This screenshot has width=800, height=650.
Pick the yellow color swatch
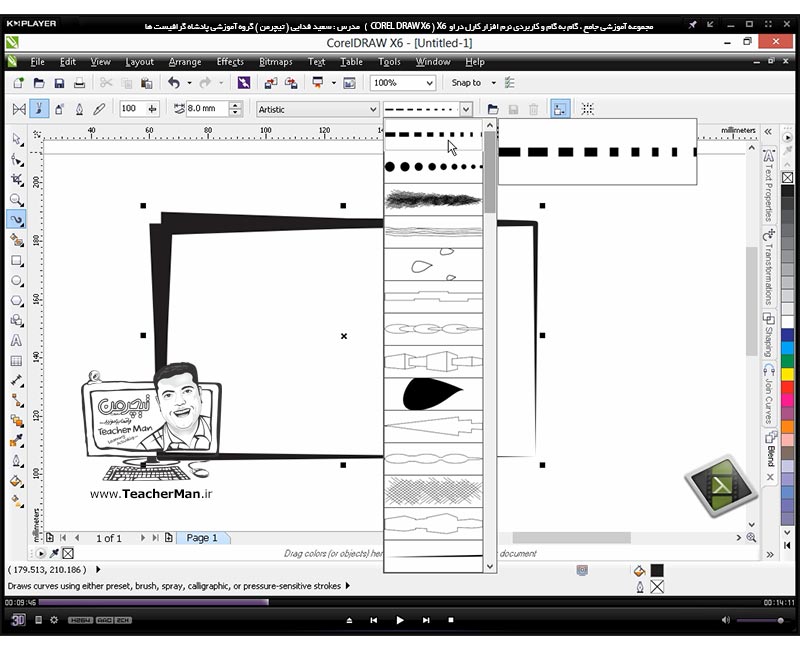[788, 374]
